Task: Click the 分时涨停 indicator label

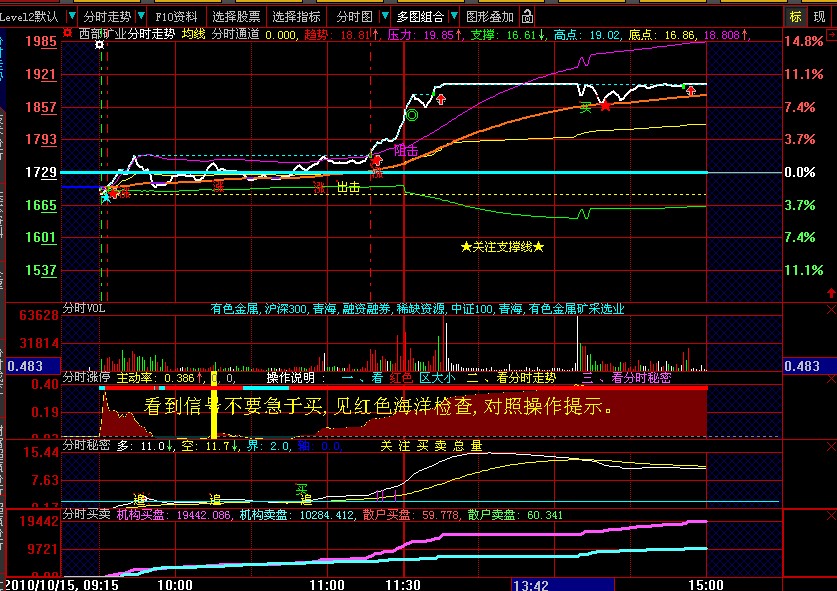Action: tap(87, 377)
